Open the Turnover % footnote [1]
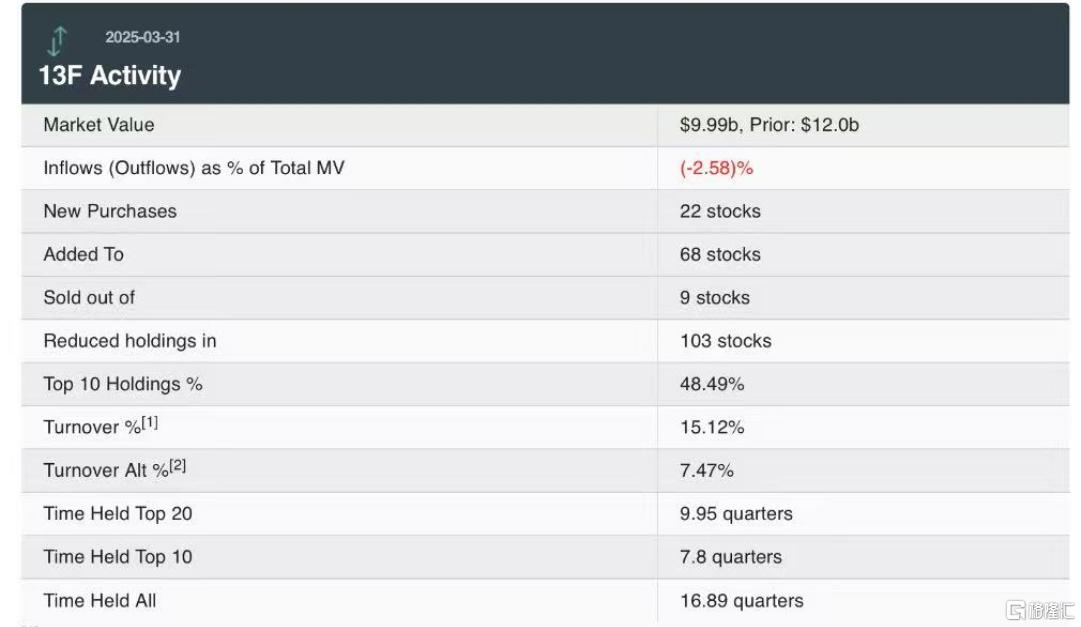Viewport: 1081px width, 627px height. pyautogui.click(x=150, y=422)
